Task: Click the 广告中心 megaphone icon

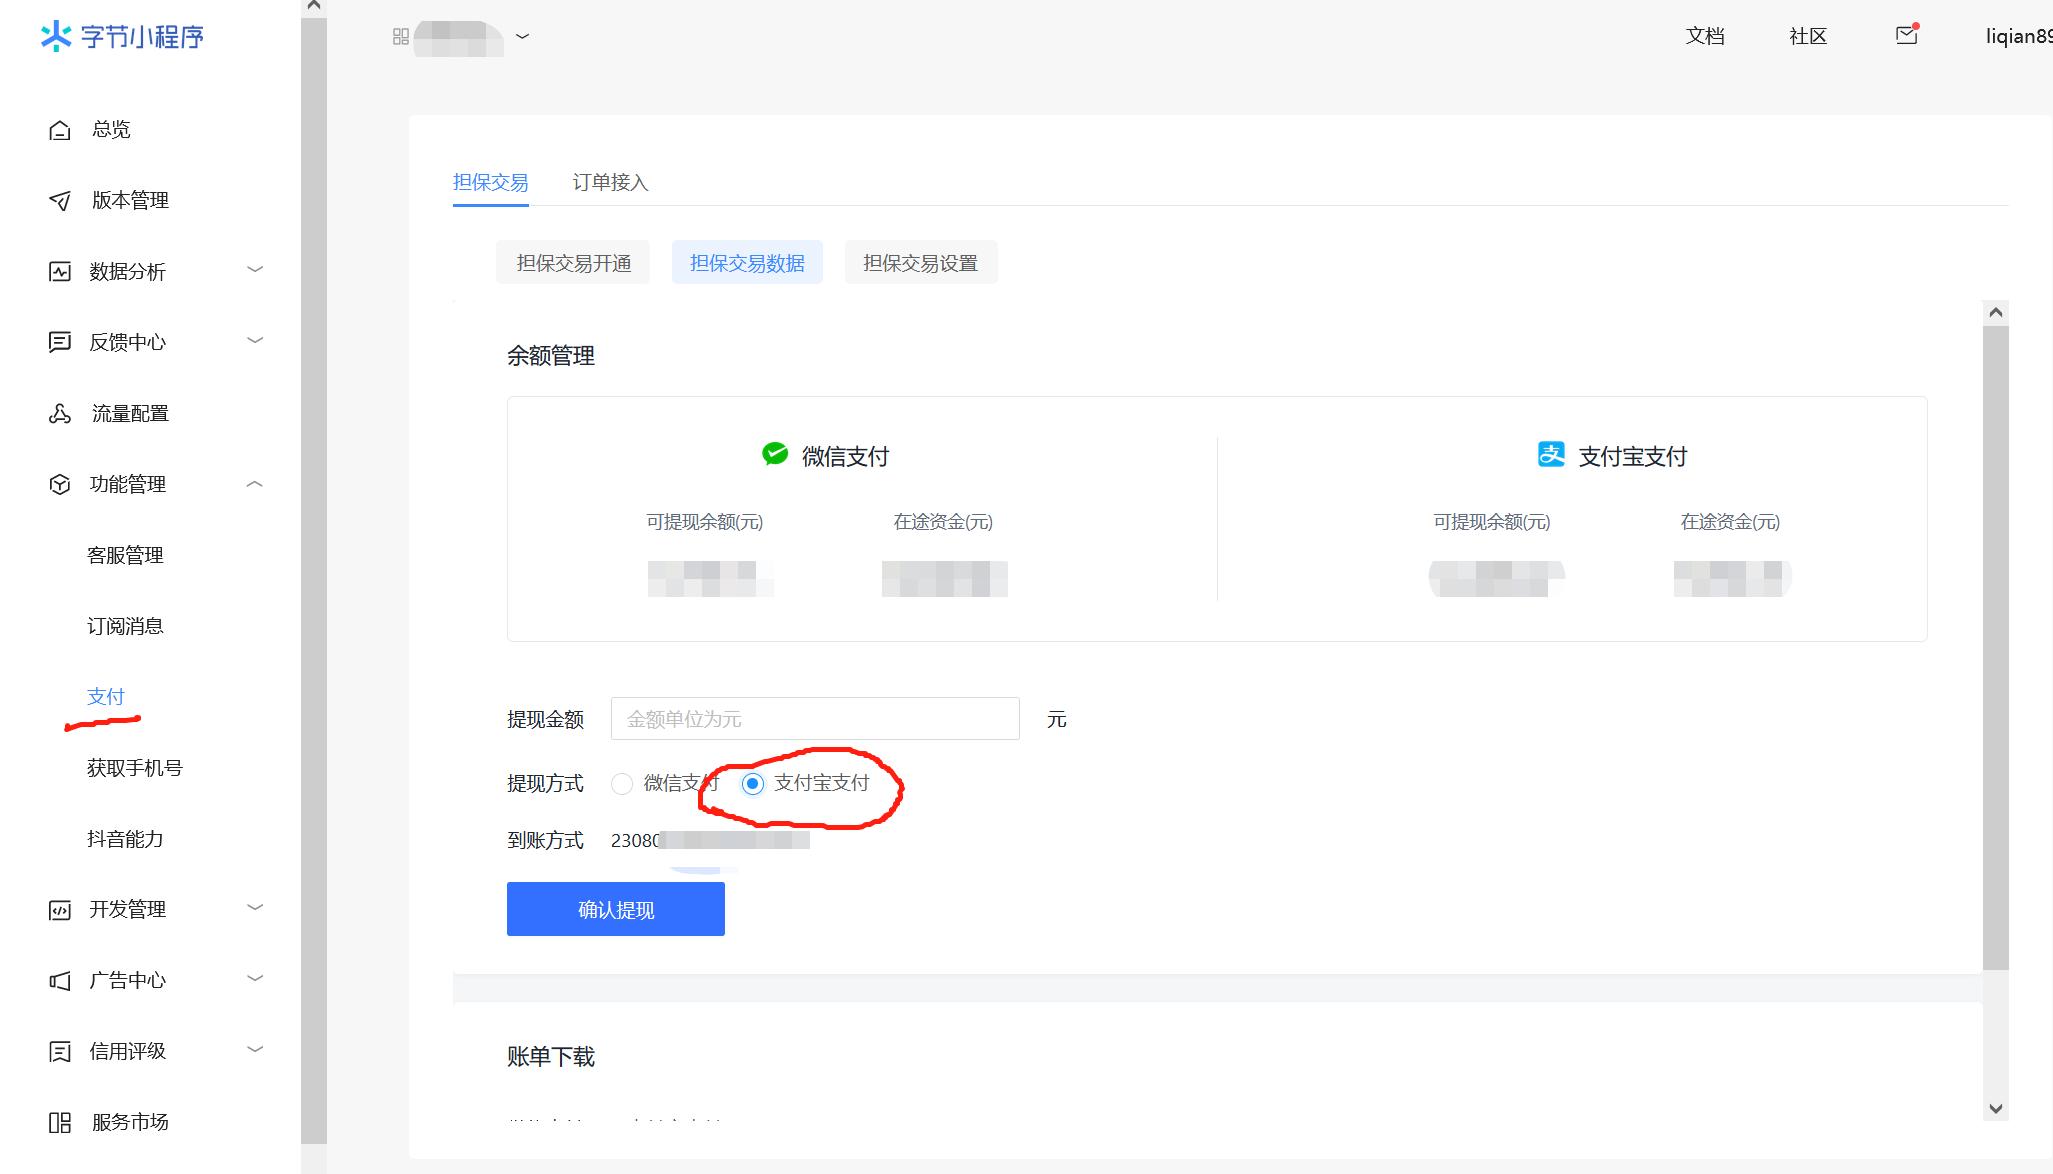Action: tap(60, 981)
